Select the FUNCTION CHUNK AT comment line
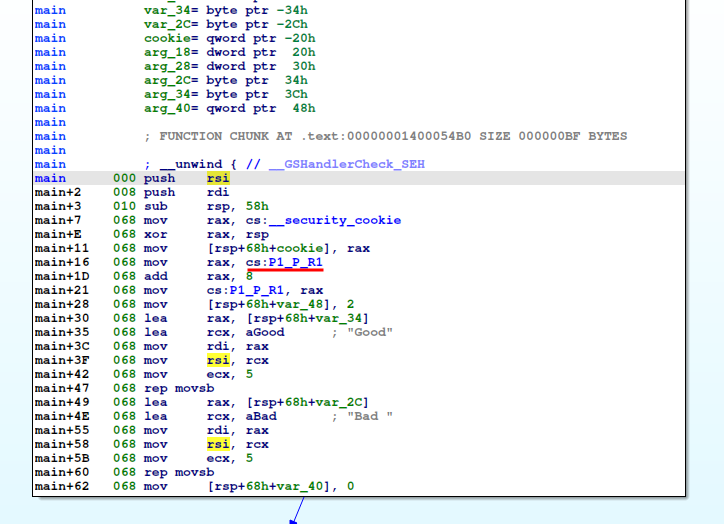The width and height of the screenshot is (724, 524). [x=385, y=136]
